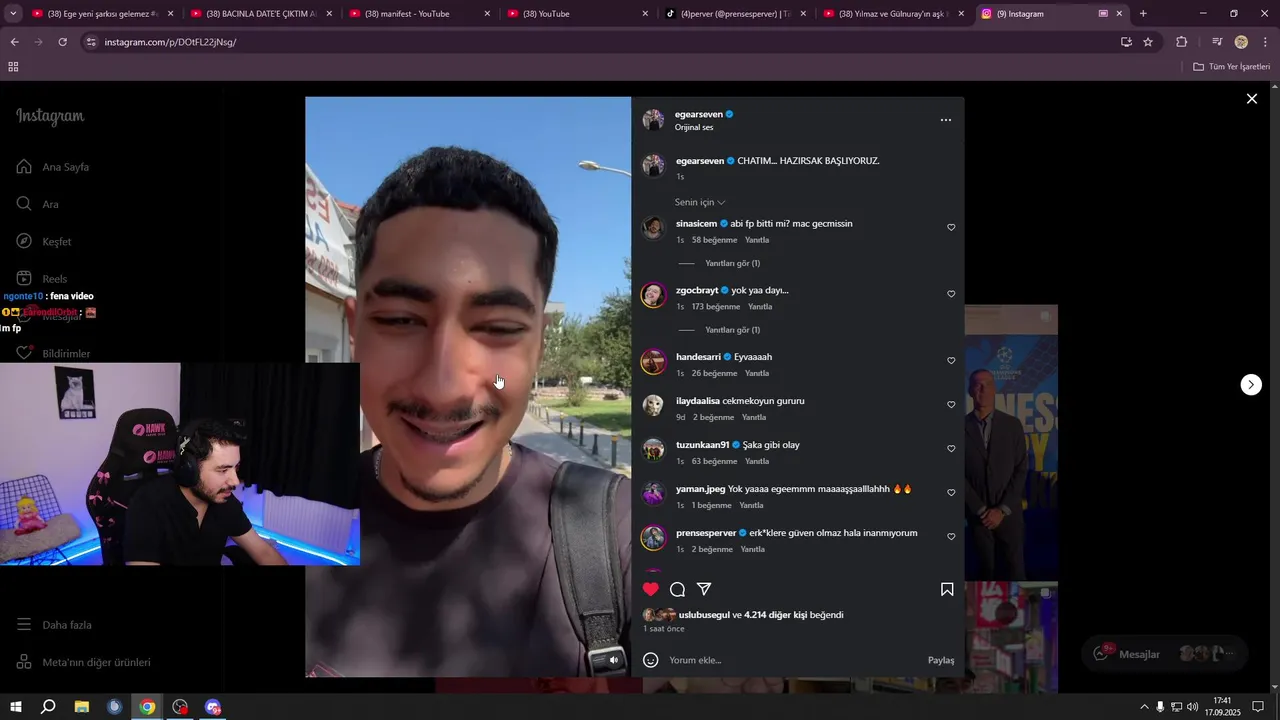Image resolution: width=1280 pixels, height=720 pixels.
Task: Show hidden system tray icons
Action: [x=1144, y=707]
